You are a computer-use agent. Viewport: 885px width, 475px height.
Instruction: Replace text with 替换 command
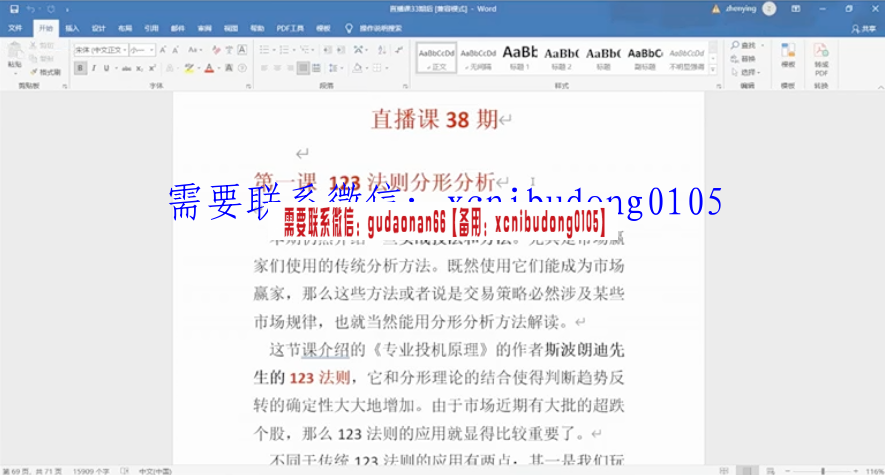pyautogui.click(x=743, y=59)
